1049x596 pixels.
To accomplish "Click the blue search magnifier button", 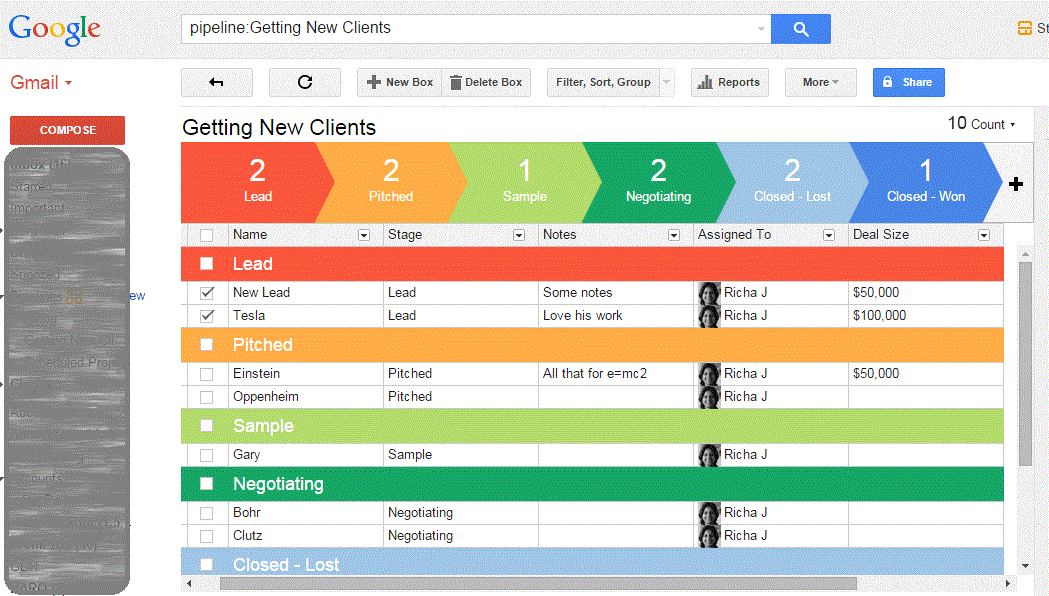I will pyautogui.click(x=800, y=29).
